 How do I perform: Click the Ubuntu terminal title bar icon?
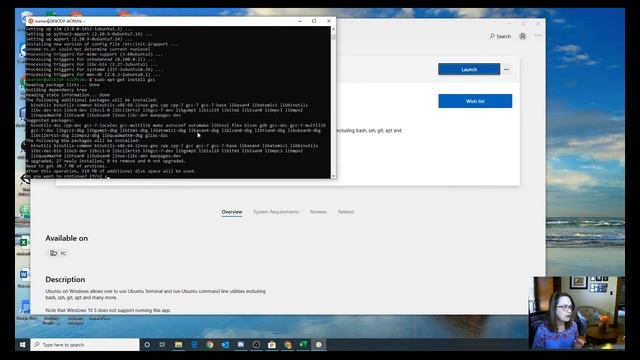31,21
